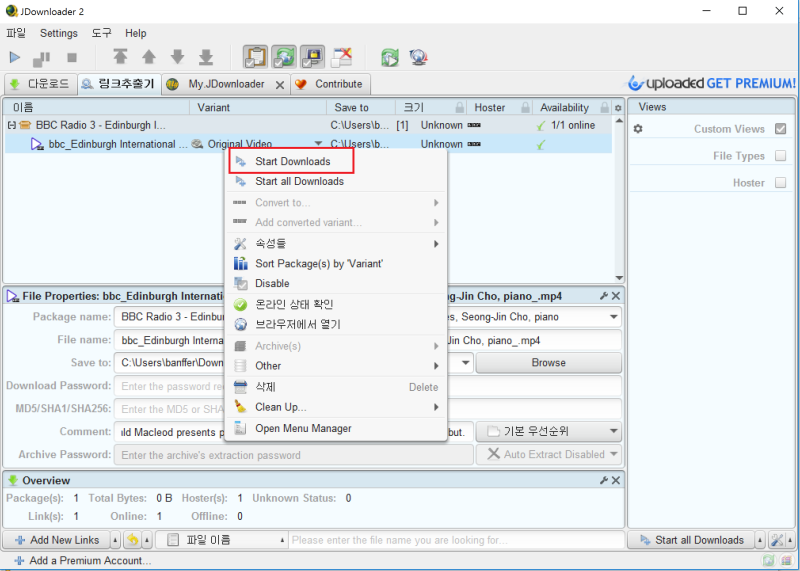Click the Archive Password input field
This screenshot has height=571, width=800.
coord(294,455)
